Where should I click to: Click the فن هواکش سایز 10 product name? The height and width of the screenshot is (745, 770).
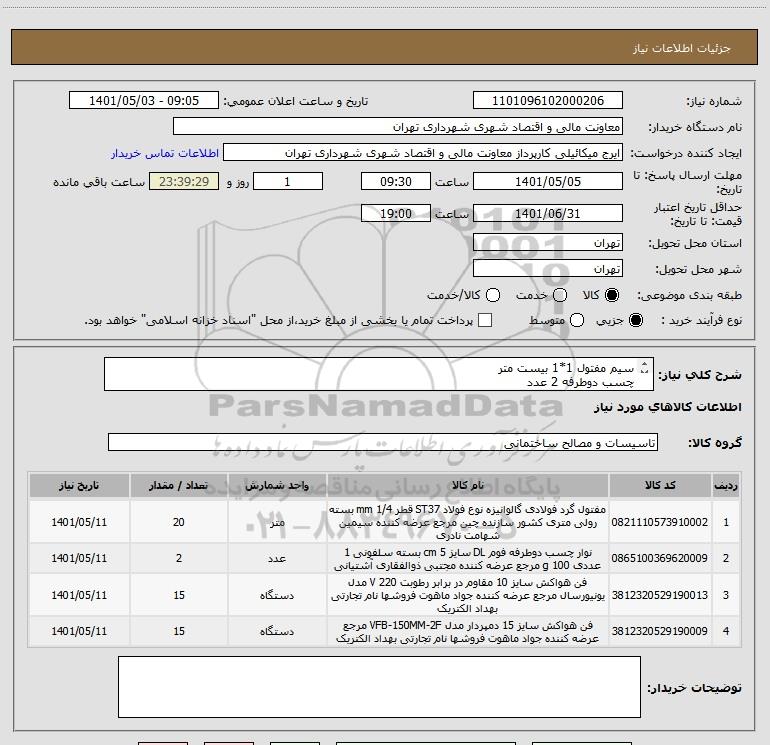coord(468,595)
